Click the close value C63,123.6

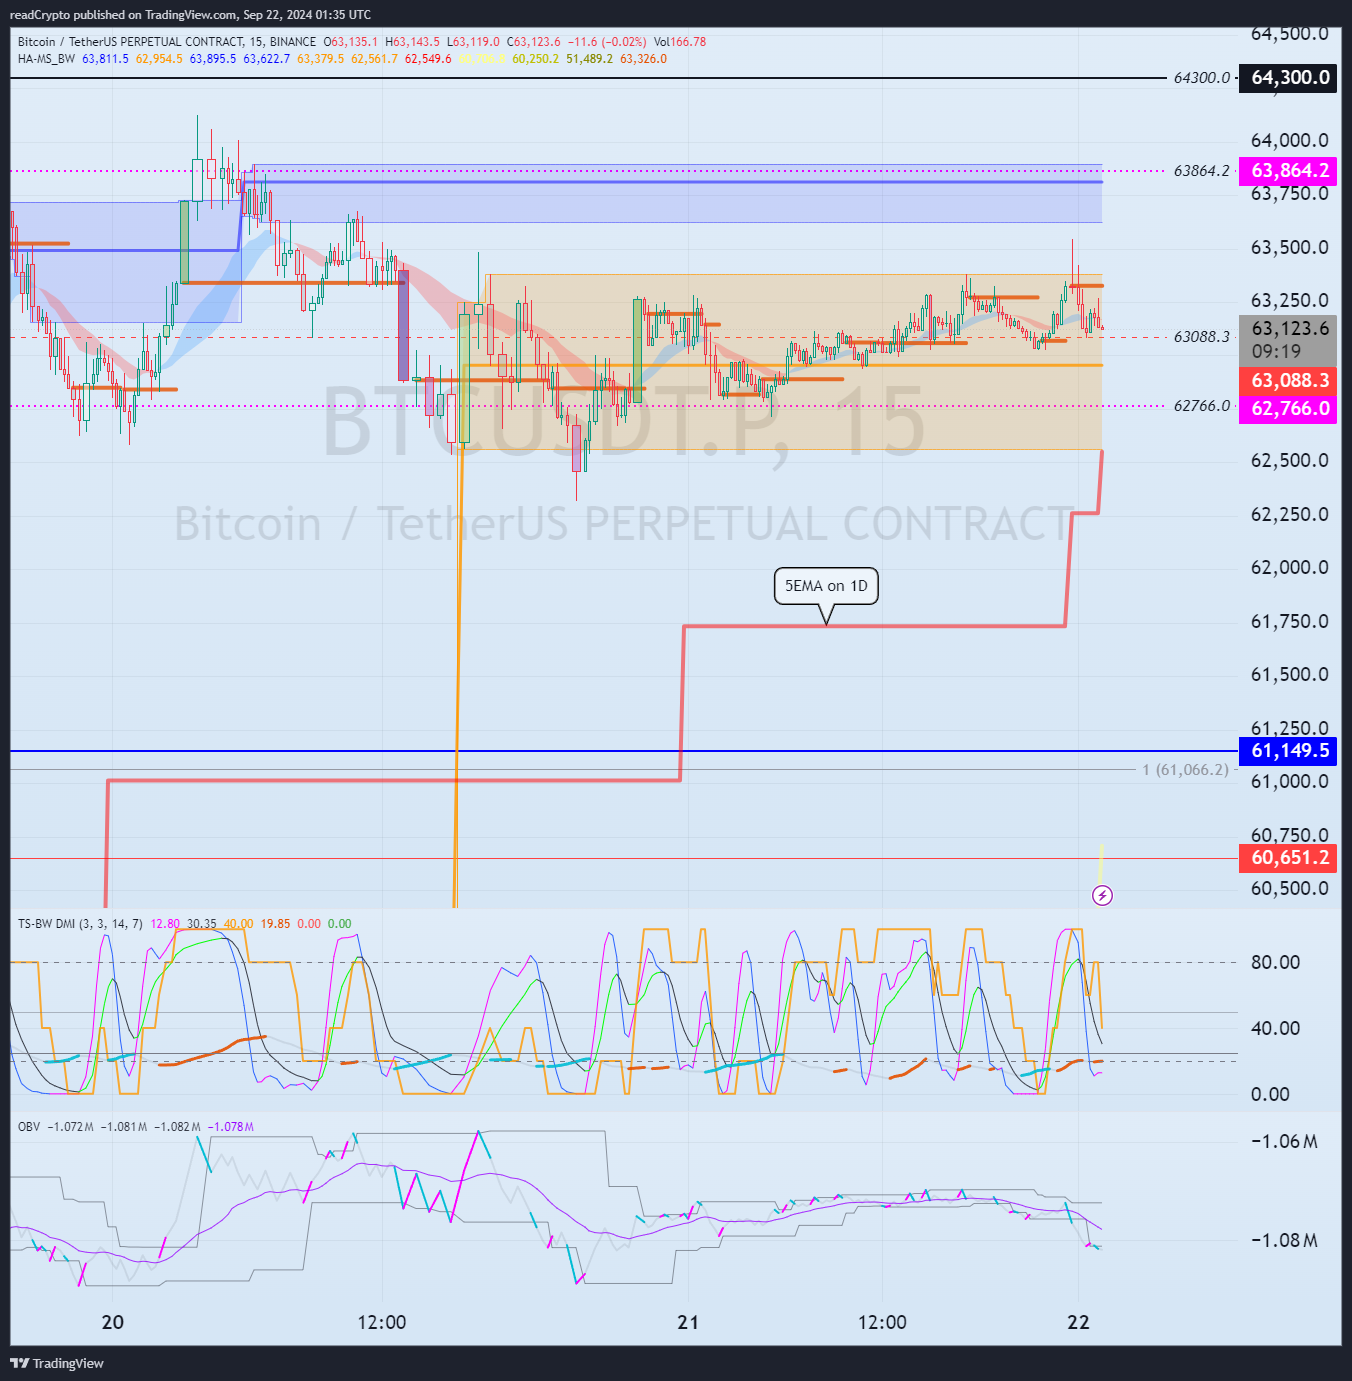534,42
